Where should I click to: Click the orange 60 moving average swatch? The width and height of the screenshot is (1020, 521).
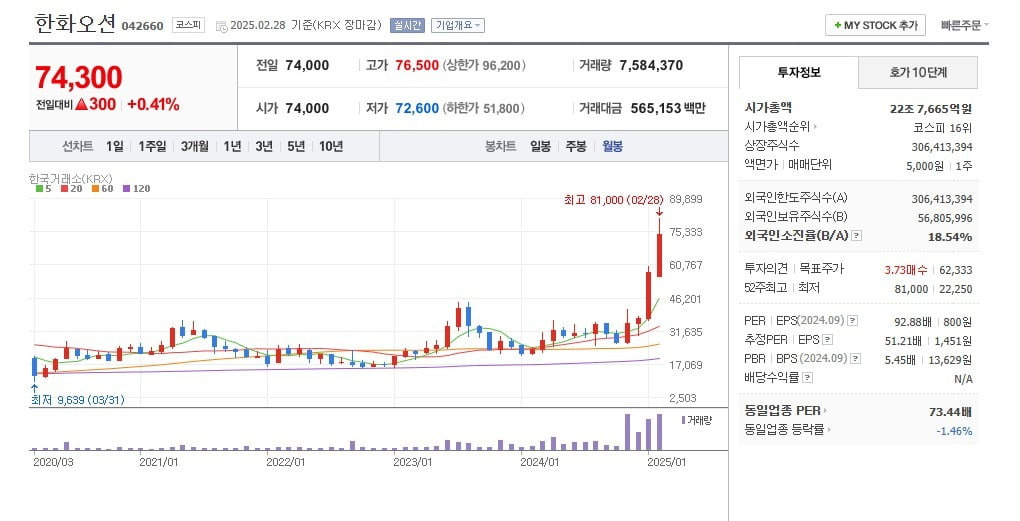(x=95, y=189)
